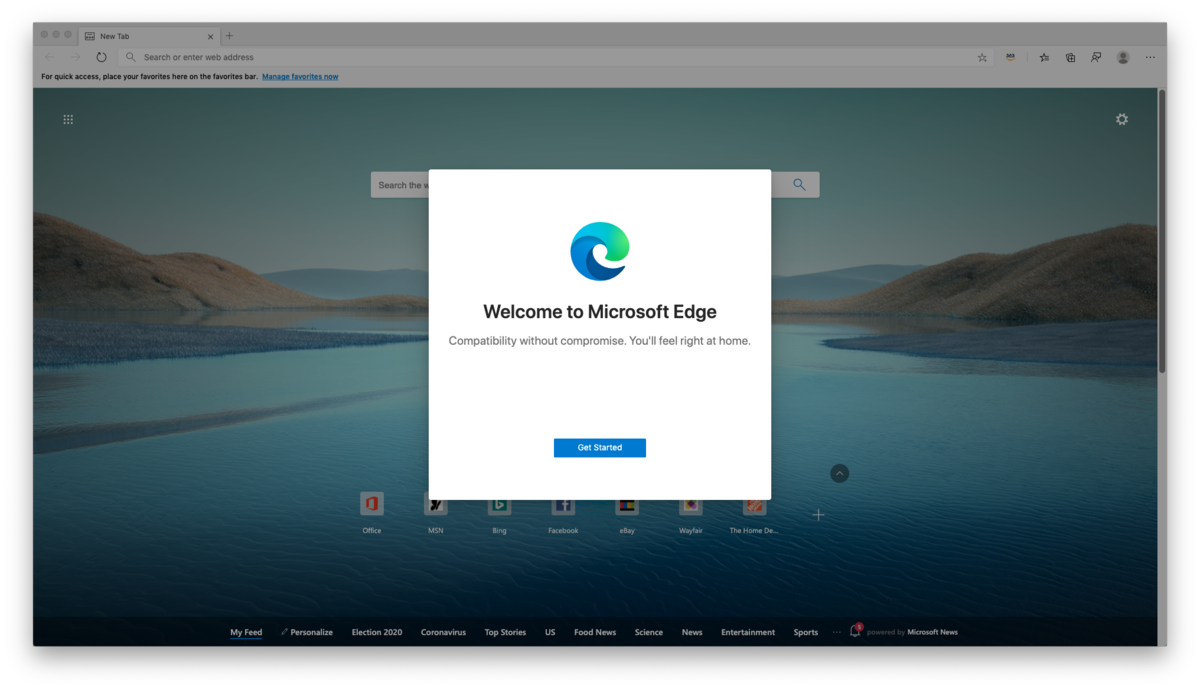Click the Amazon extension icon

click(1010, 57)
